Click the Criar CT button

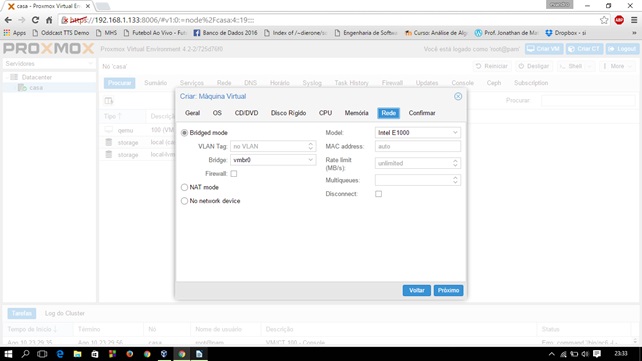pyautogui.click(x=584, y=49)
